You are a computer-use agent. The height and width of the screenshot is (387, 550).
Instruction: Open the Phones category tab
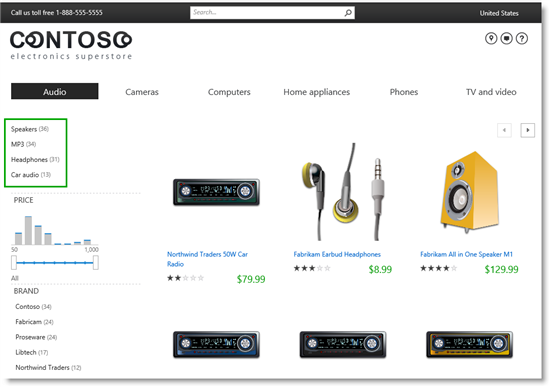tap(404, 92)
